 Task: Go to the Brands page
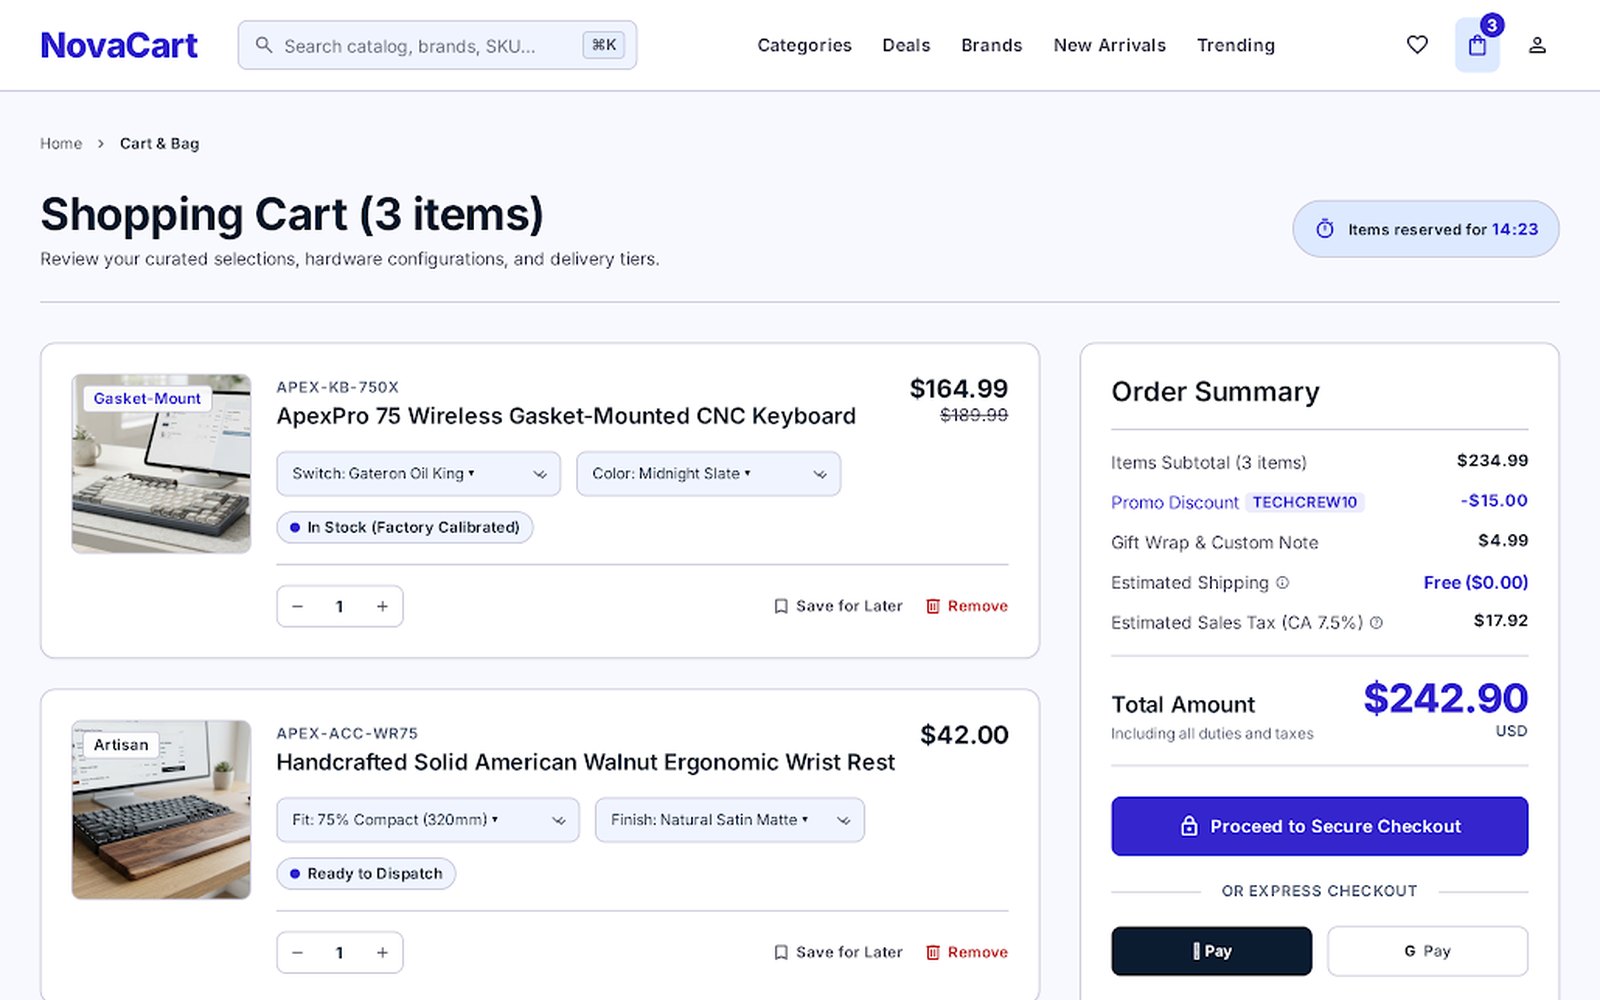point(991,45)
